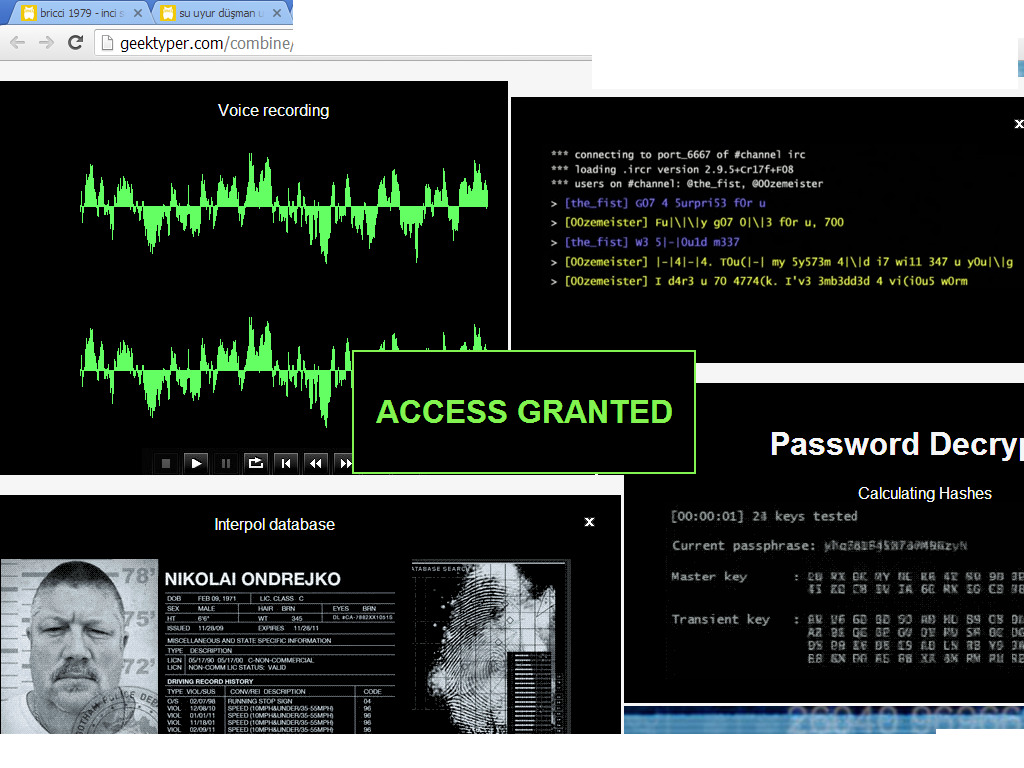Click the Voice recording title

pos(274,110)
